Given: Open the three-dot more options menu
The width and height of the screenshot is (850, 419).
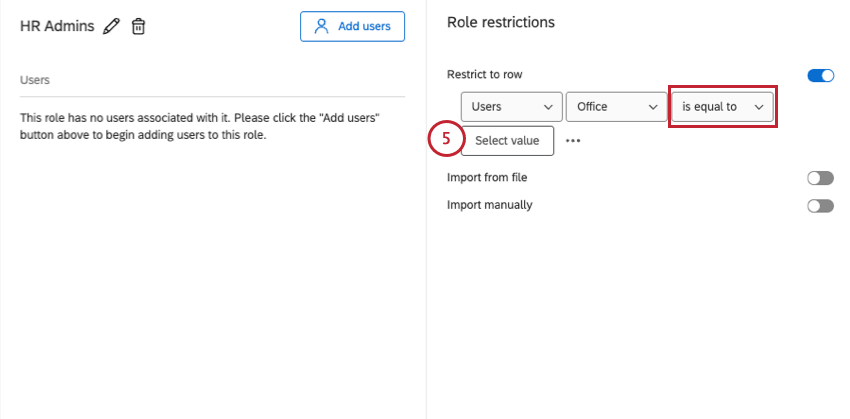Looking at the screenshot, I should pyautogui.click(x=573, y=141).
